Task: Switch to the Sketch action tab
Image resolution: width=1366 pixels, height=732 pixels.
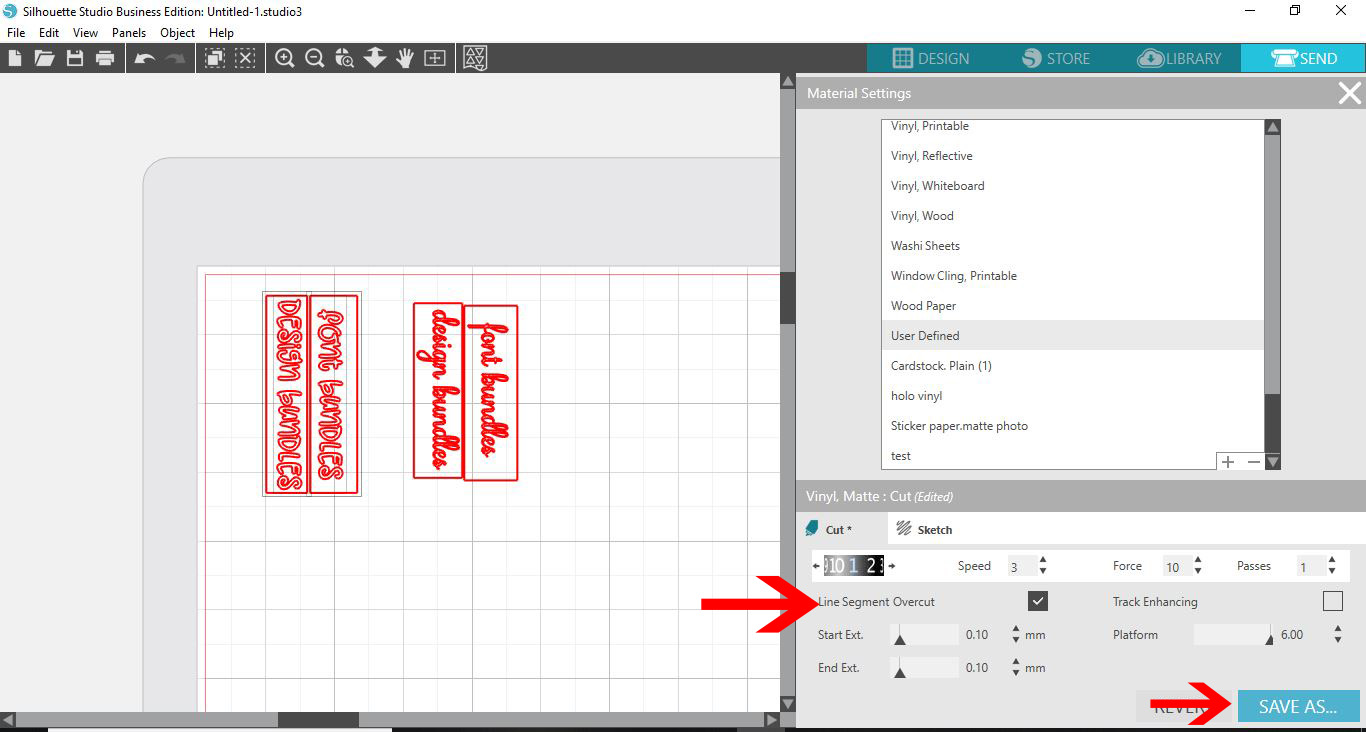Action: pos(924,529)
